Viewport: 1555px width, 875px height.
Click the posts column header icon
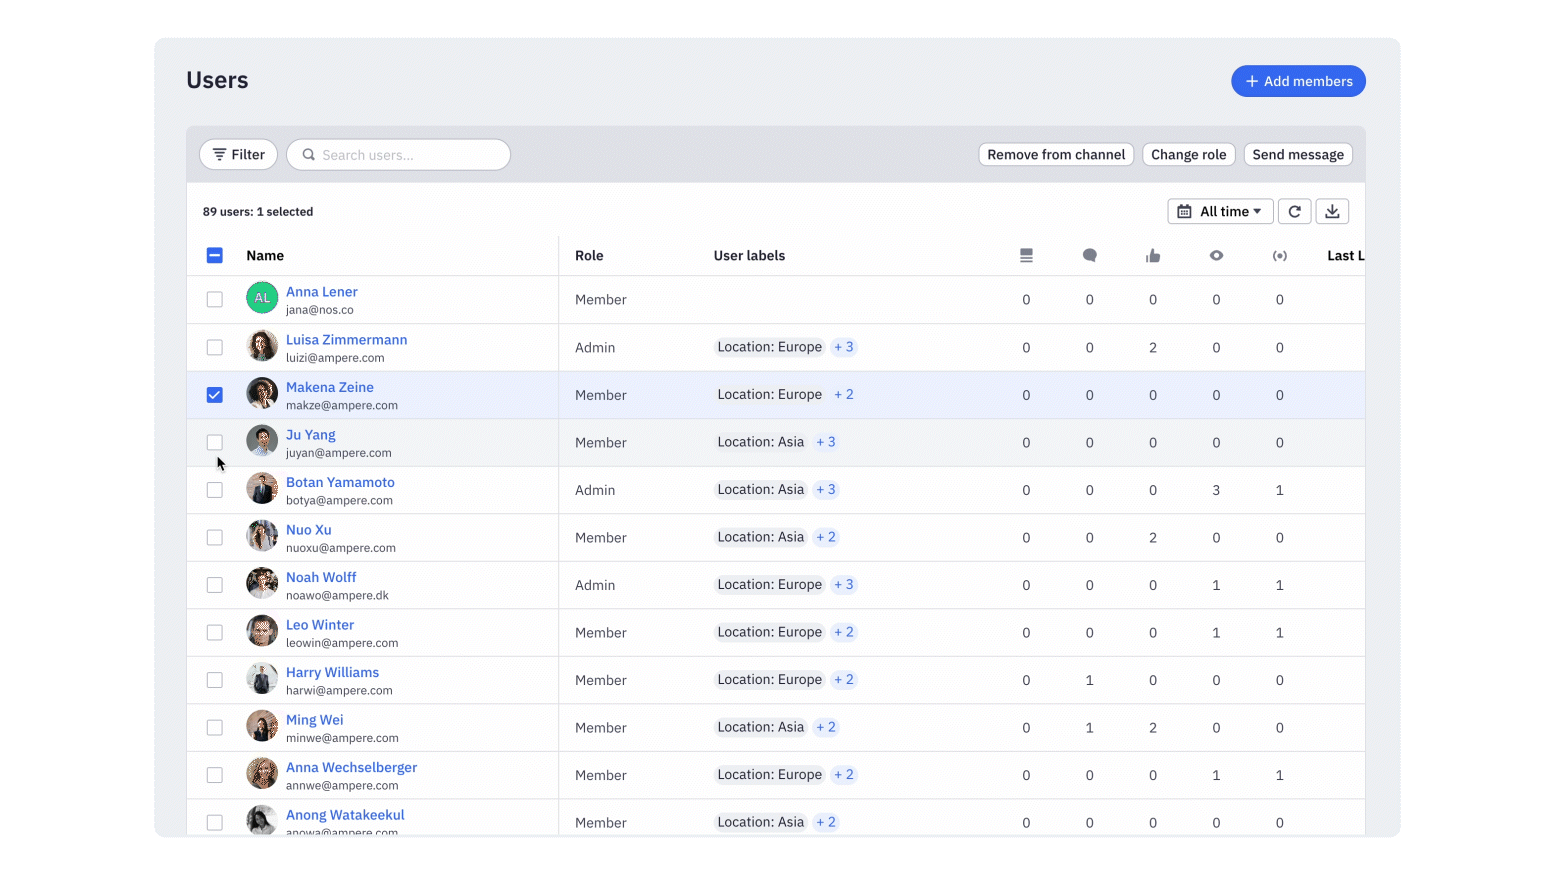1026,255
